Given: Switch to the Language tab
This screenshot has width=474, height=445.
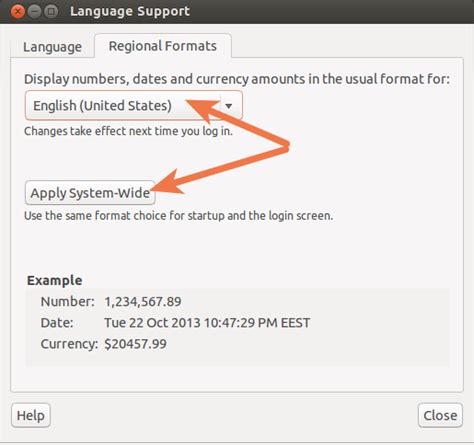Looking at the screenshot, I should click(x=52, y=47).
